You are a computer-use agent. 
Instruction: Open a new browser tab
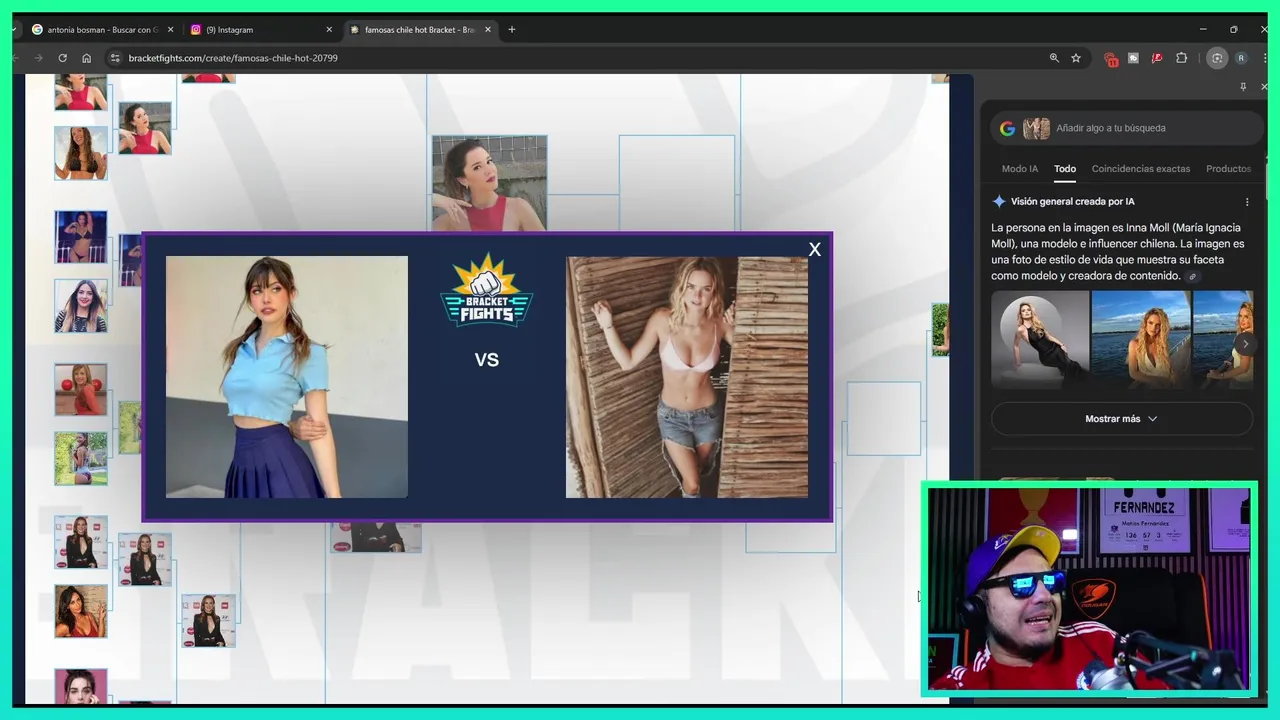coord(512,30)
